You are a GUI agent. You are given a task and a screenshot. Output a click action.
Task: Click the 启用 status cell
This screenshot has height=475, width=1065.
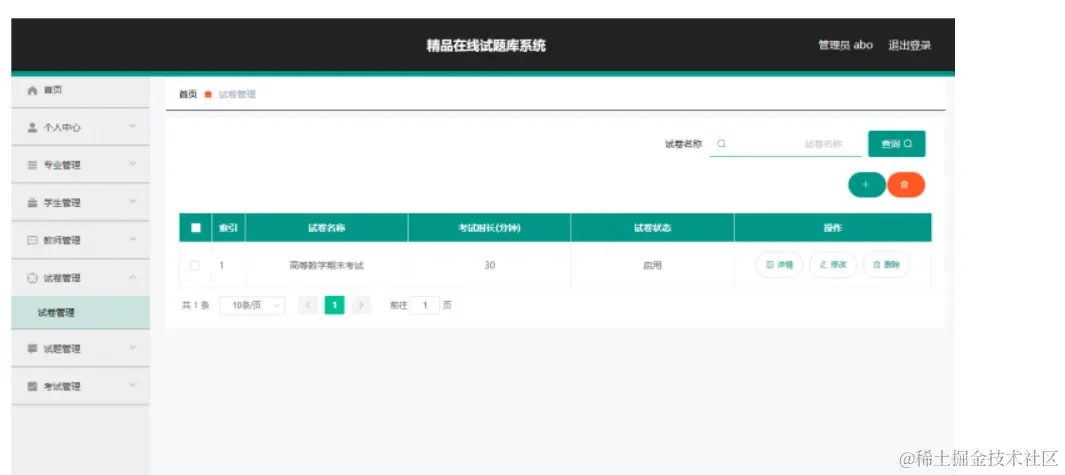click(x=652, y=266)
